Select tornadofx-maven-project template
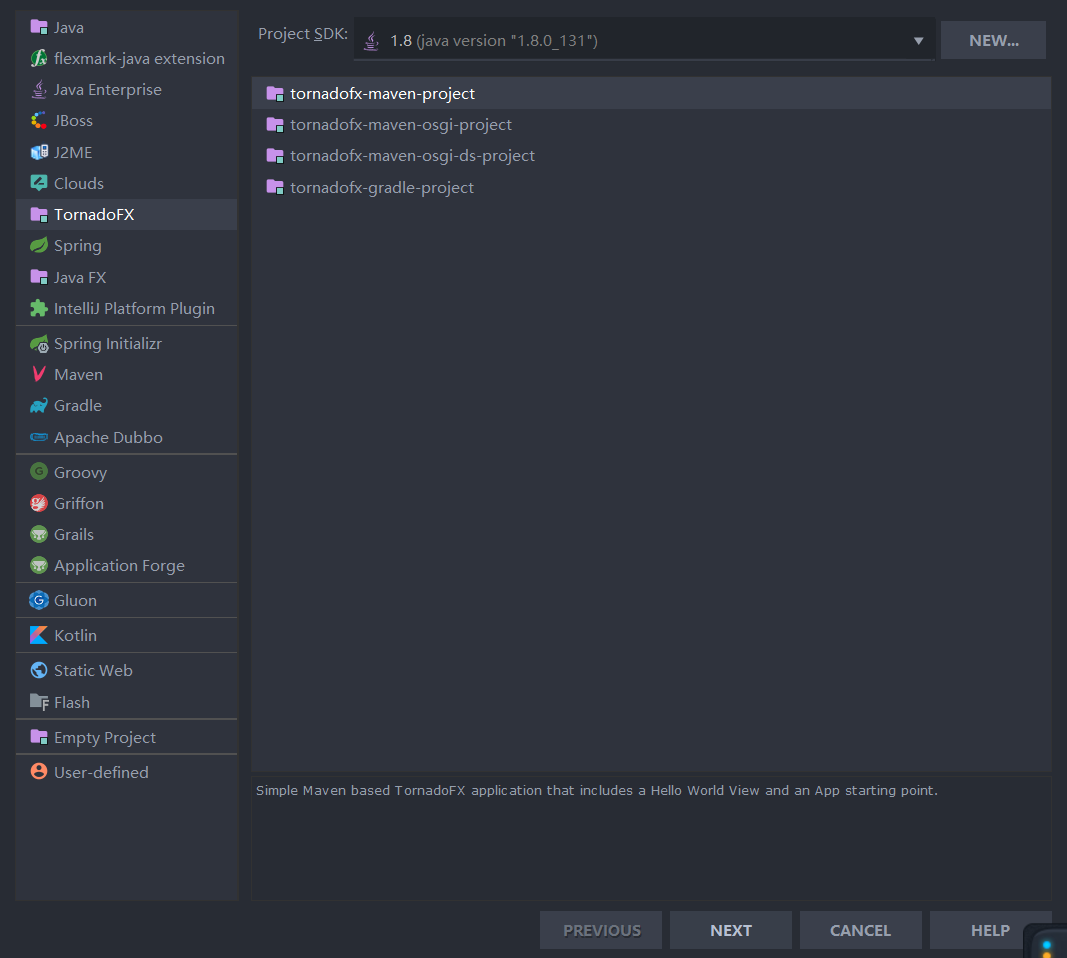Screen dimensions: 1067x958 pos(651,93)
